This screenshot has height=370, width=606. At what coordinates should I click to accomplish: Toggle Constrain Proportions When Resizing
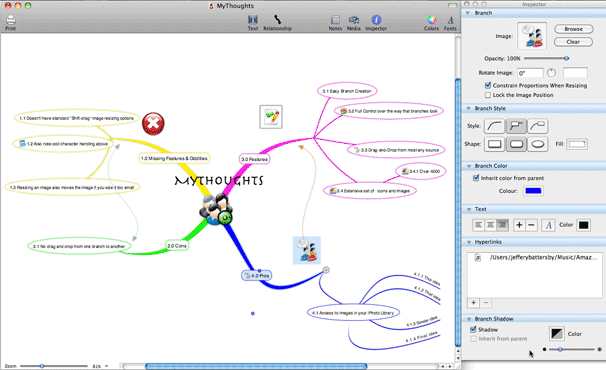[x=488, y=85]
